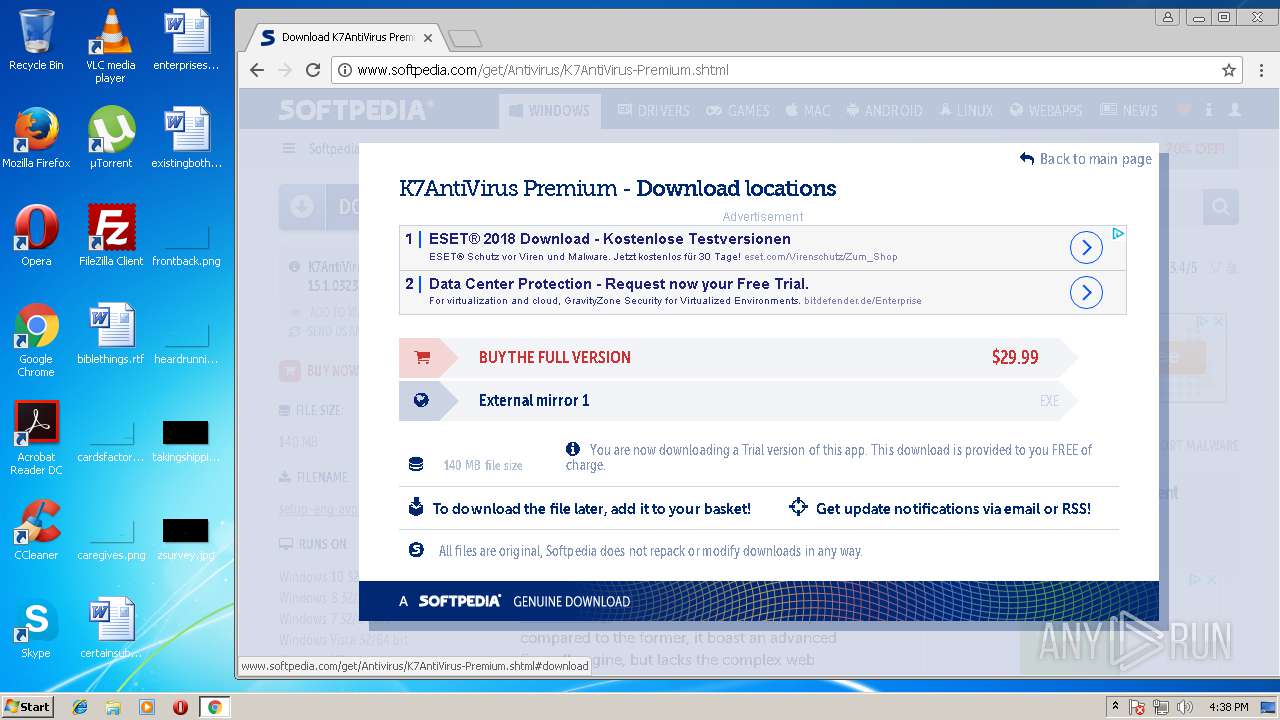Image resolution: width=1280 pixels, height=720 pixels.
Task: Click the globe icon next to External mirror 1
Action: (x=421, y=400)
